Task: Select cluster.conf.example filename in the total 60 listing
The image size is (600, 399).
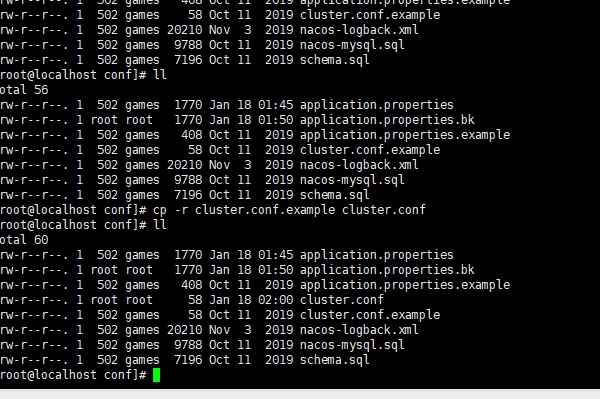Action: pos(370,315)
